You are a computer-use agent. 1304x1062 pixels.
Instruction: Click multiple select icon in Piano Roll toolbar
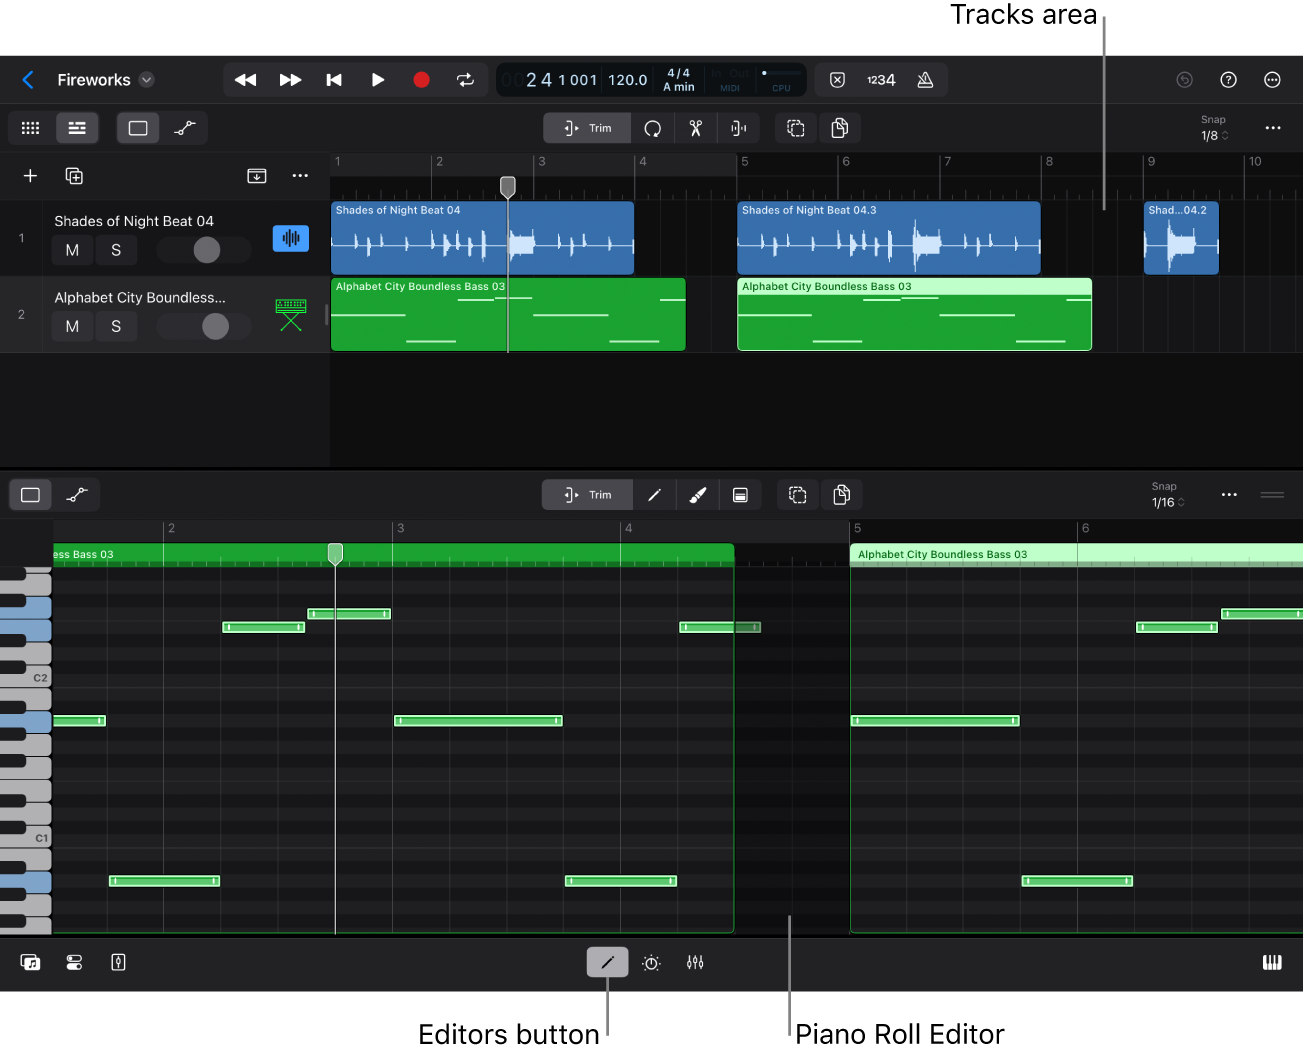pyautogui.click(x=798, y=495)
